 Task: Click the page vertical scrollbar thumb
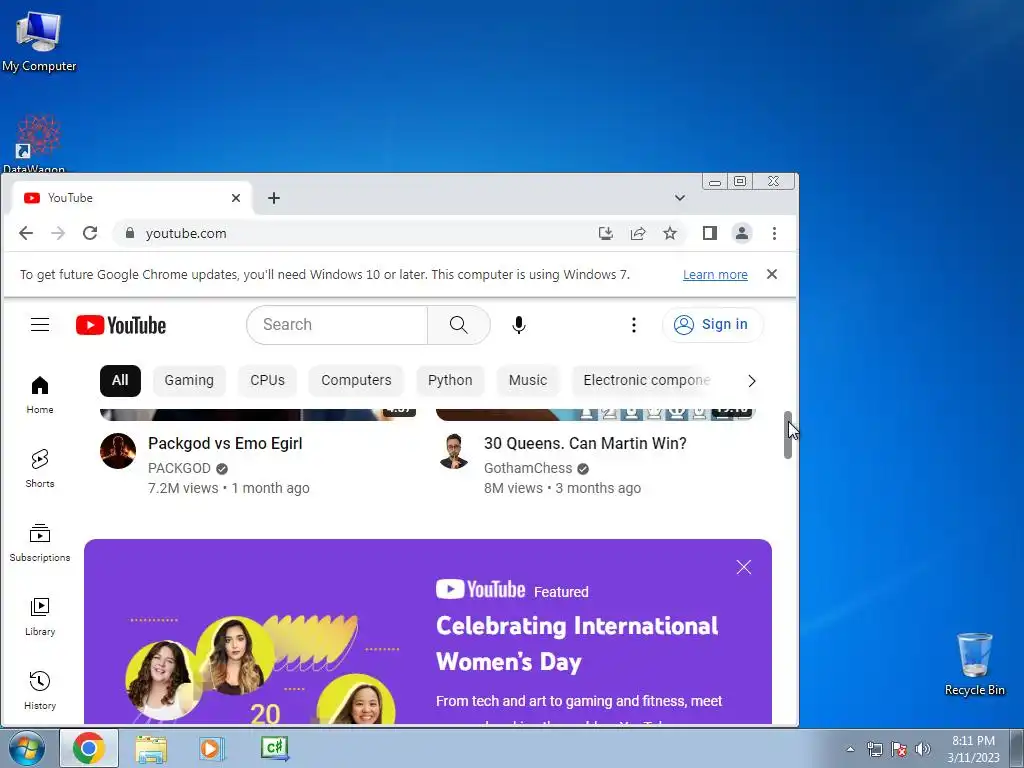pyautogui.click(x=788, y=435)
